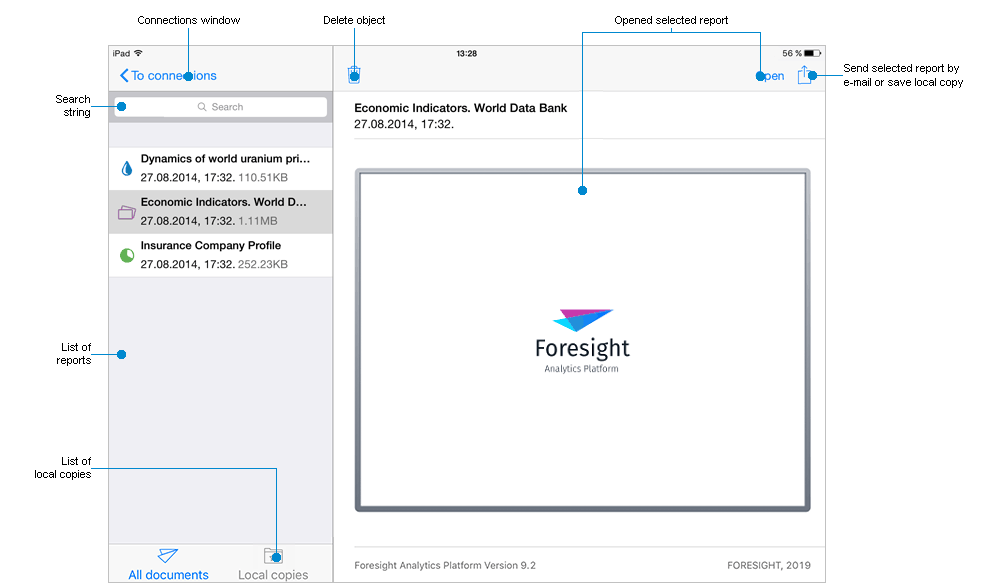Viewport: 1003px width, 583px height.
Task: Tap the battery indicator in status bar
Action: tap(812, 53)
